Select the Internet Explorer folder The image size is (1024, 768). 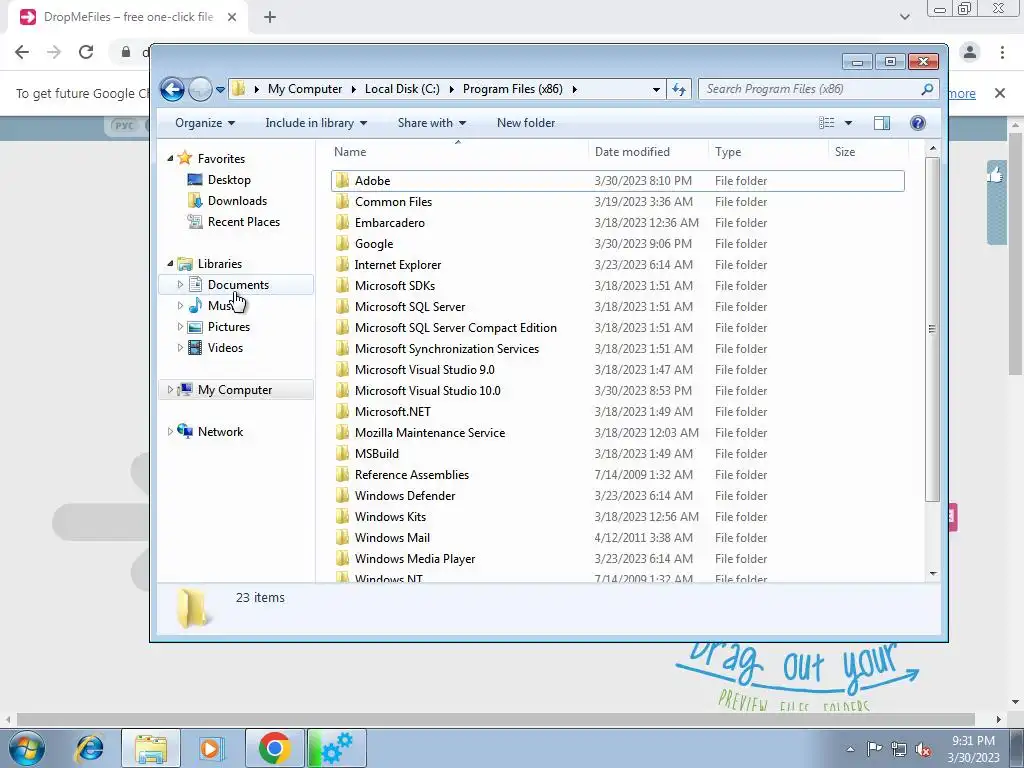[398, 264]
